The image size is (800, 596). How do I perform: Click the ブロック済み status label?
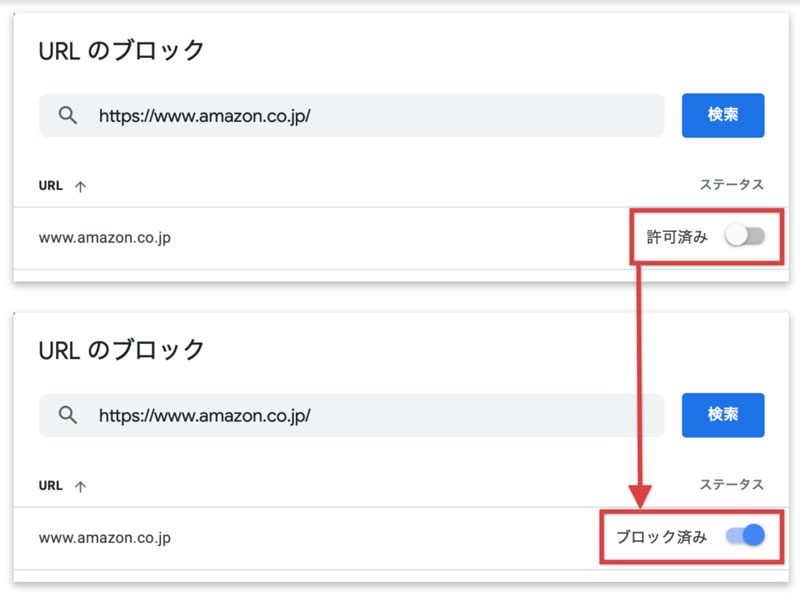(661, 537)
